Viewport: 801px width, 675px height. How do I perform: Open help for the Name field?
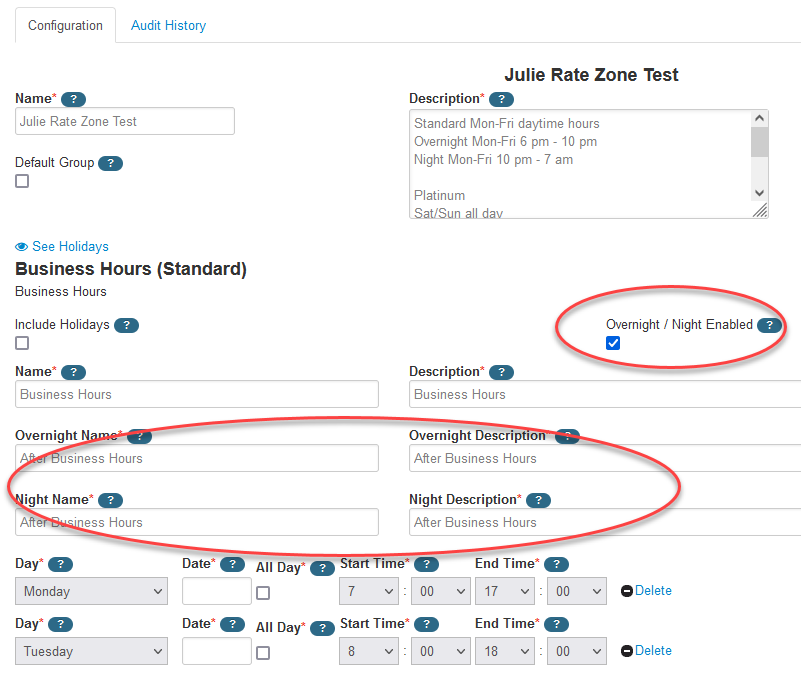[x=74, y=99]
